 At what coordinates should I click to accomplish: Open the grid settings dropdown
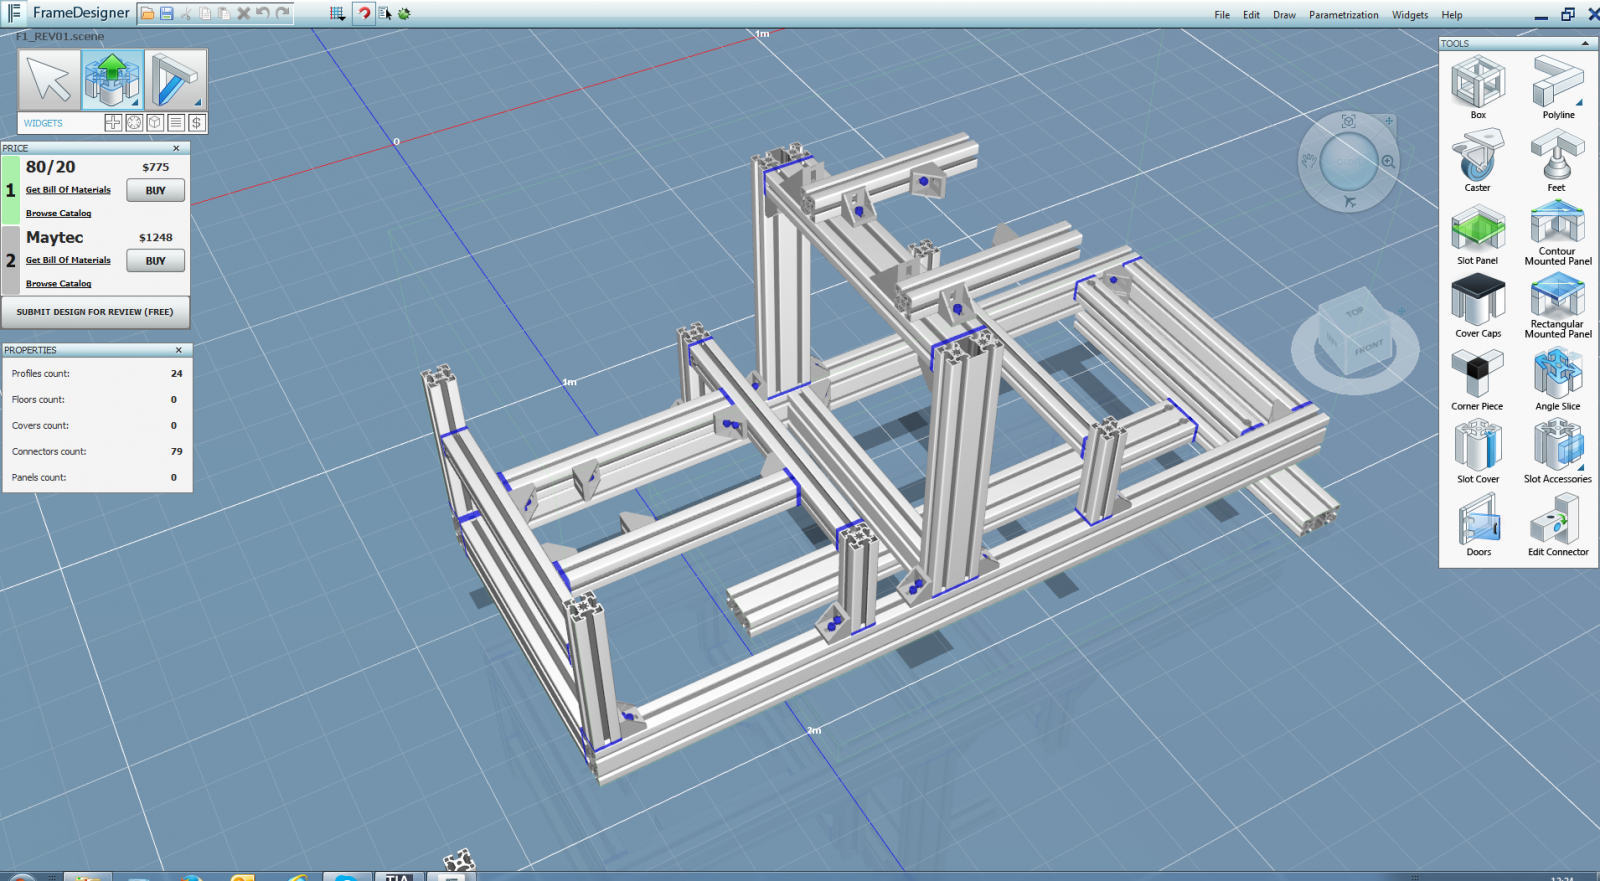coord(337,14)
